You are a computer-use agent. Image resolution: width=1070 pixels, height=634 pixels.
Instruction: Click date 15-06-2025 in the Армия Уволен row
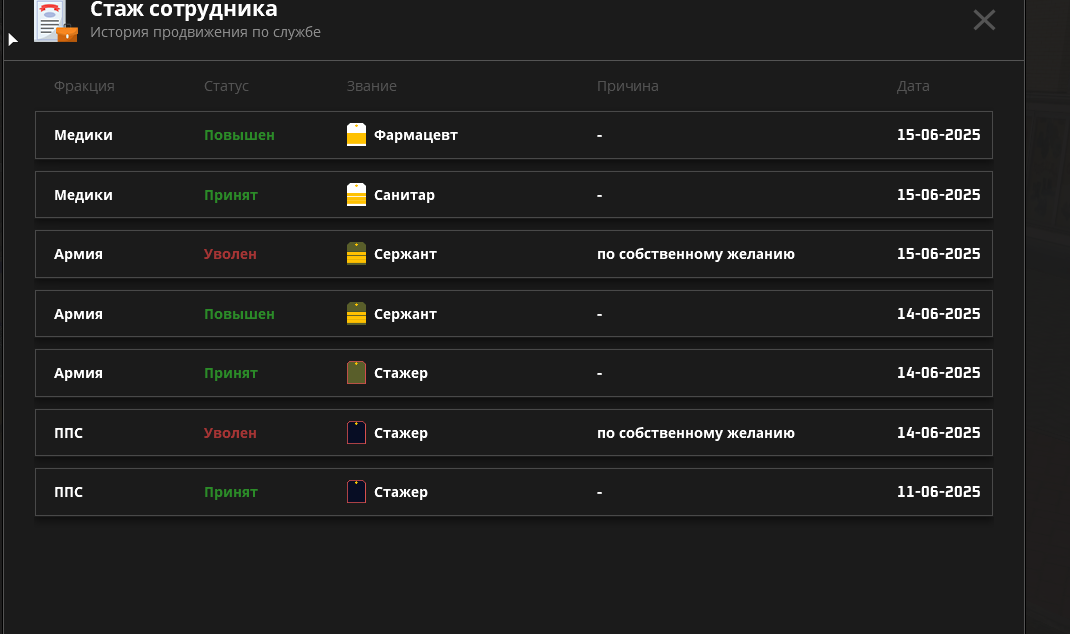(x=938, y=254)
